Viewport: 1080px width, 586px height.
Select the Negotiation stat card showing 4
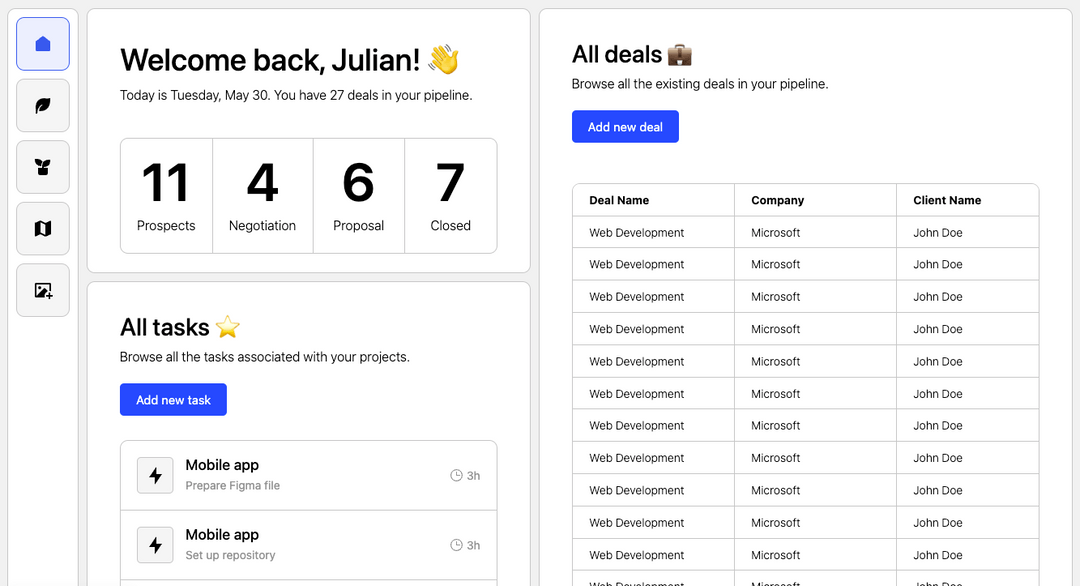point(262,195)
